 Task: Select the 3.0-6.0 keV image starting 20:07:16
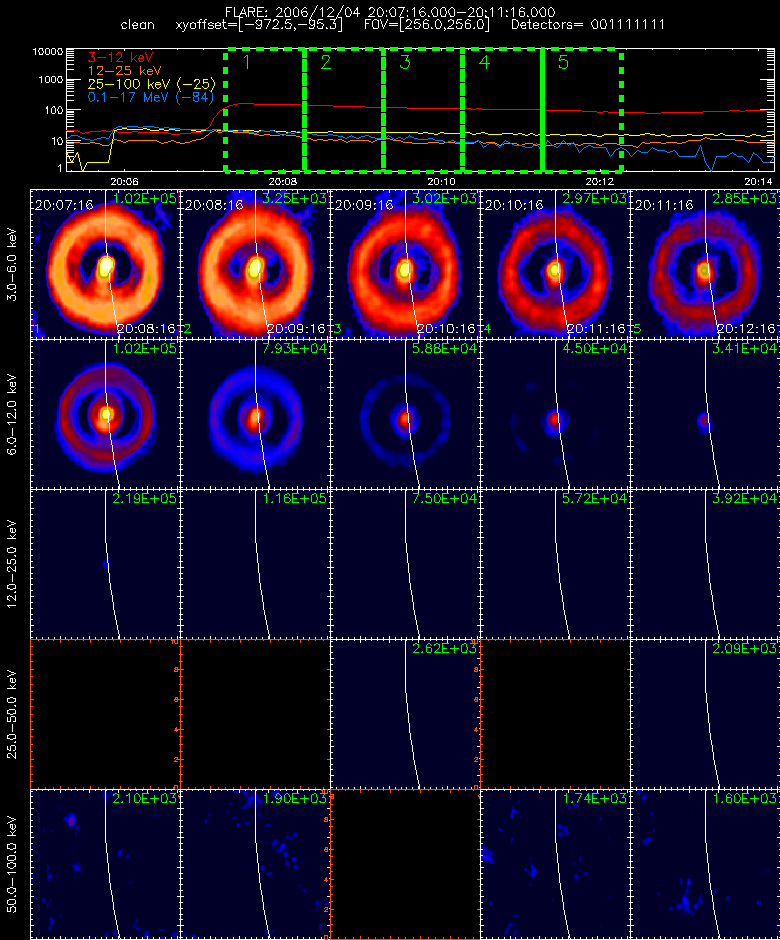(105, 264)
